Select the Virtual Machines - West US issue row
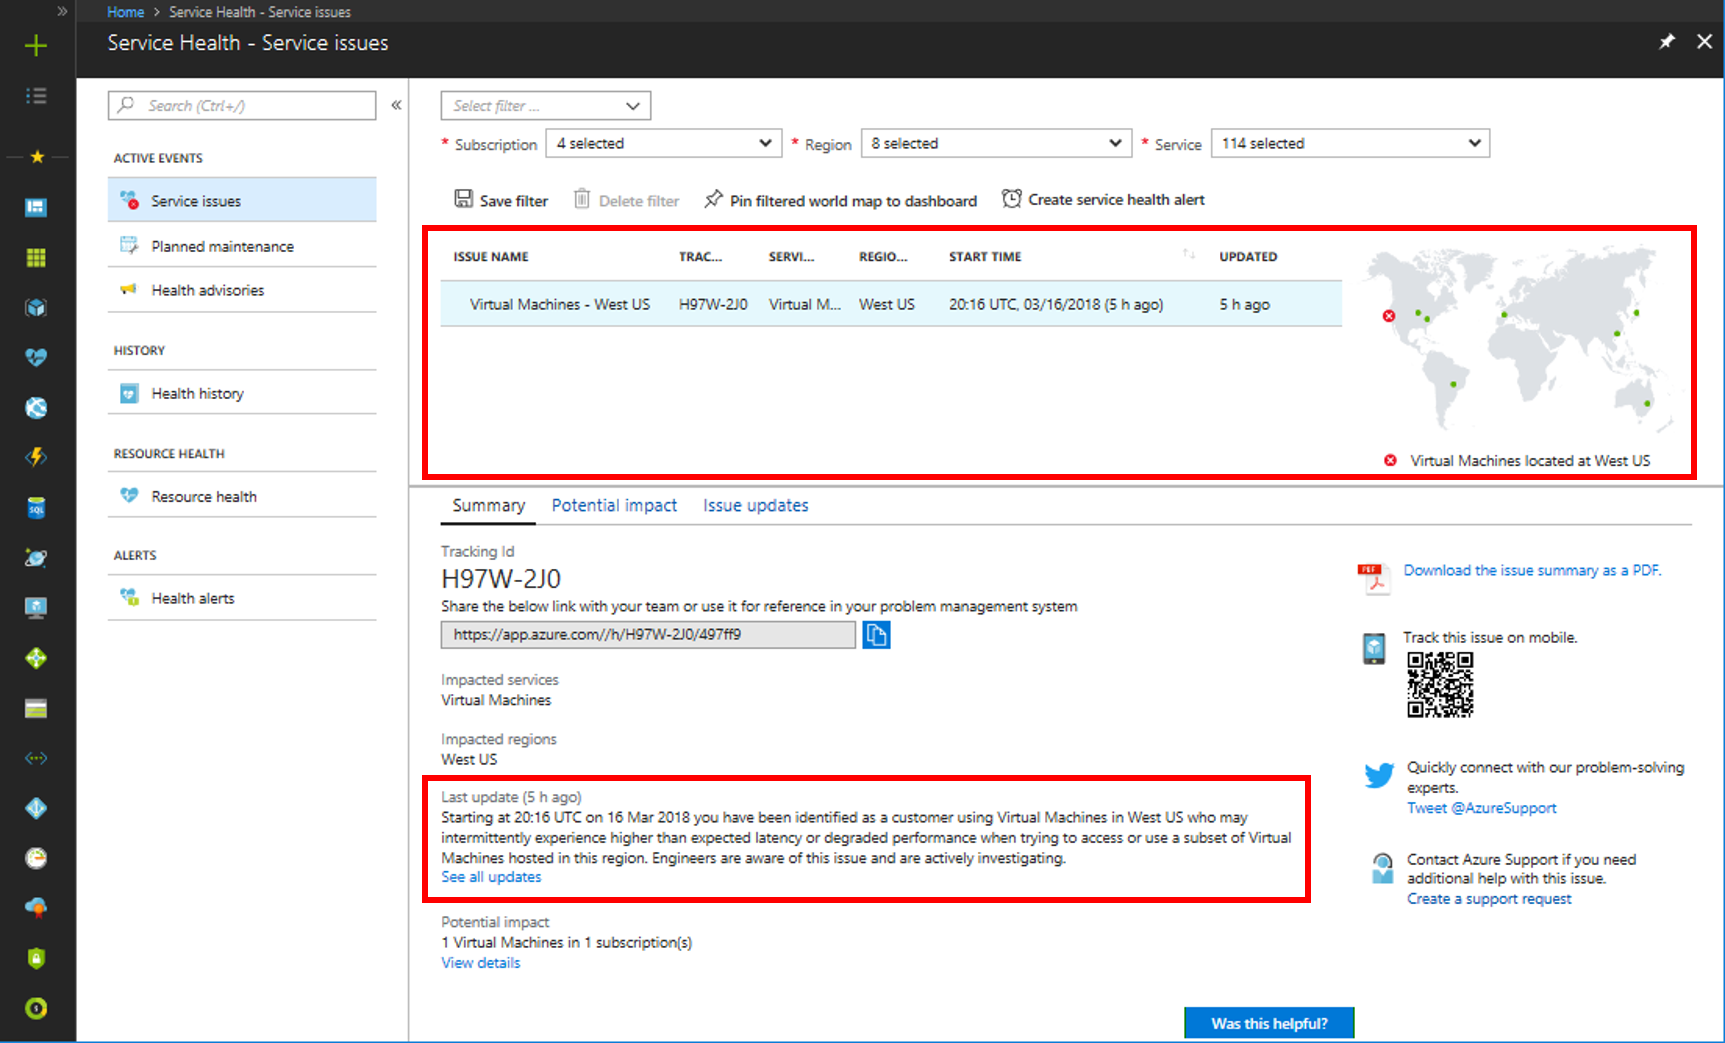The width and height of the screenshot is (1725, 1043). 891,304
